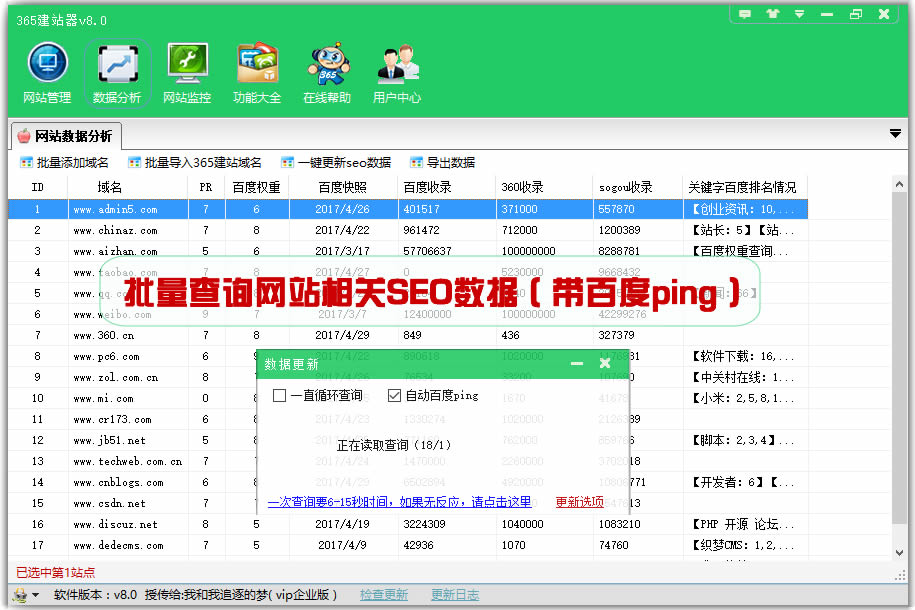
Task: Go to 用户中心 user center
Action: [x=397, y=73]
